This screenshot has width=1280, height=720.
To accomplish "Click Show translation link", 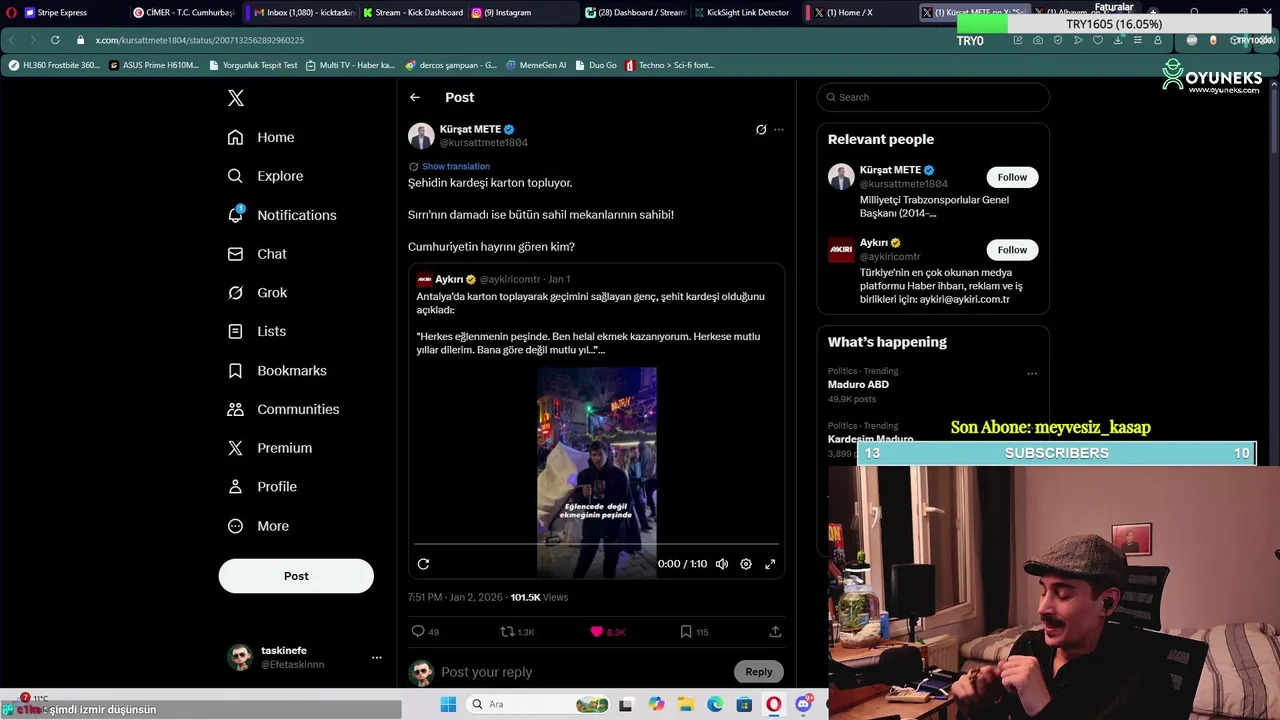I will 456,166.
